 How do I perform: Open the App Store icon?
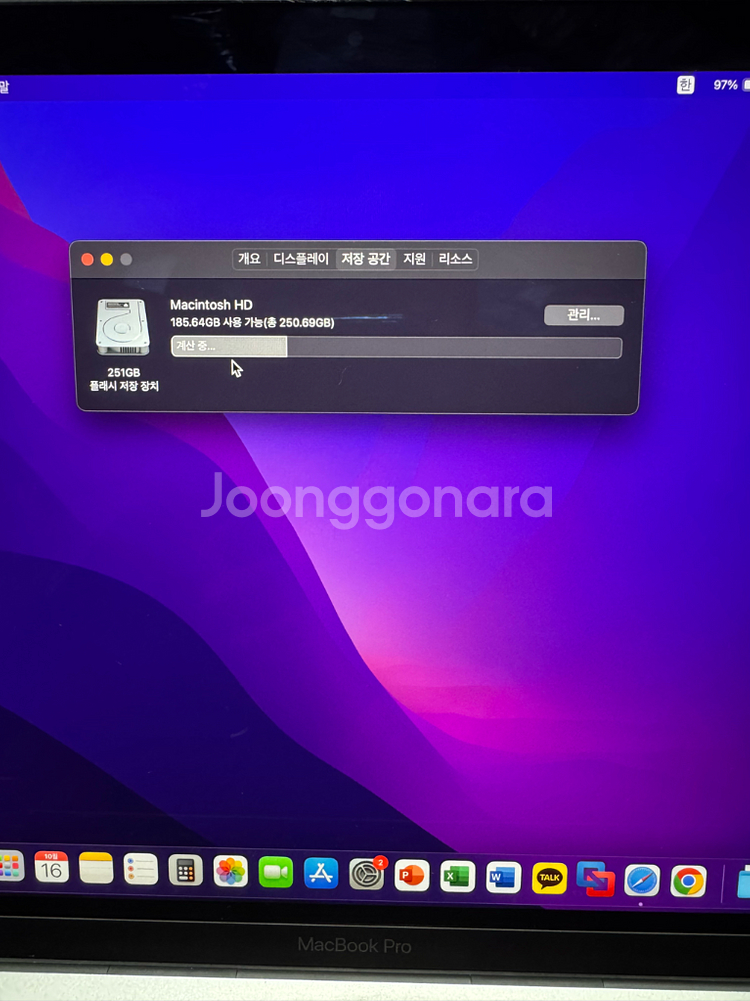(321, 873)
